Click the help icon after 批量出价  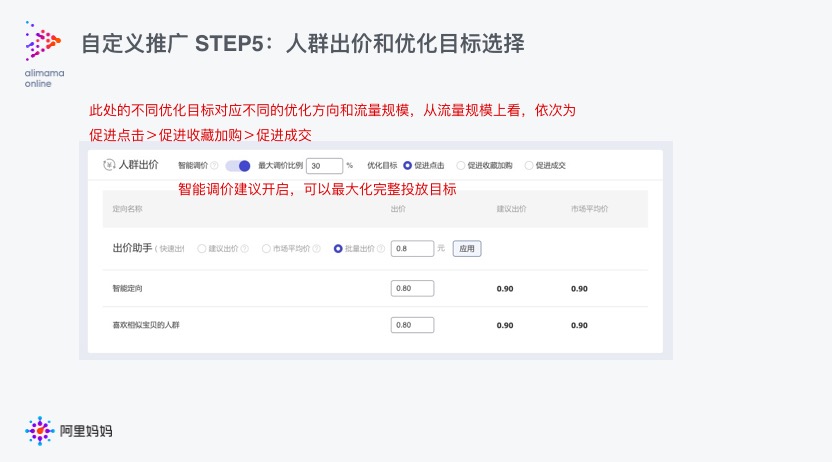point(380,249)
